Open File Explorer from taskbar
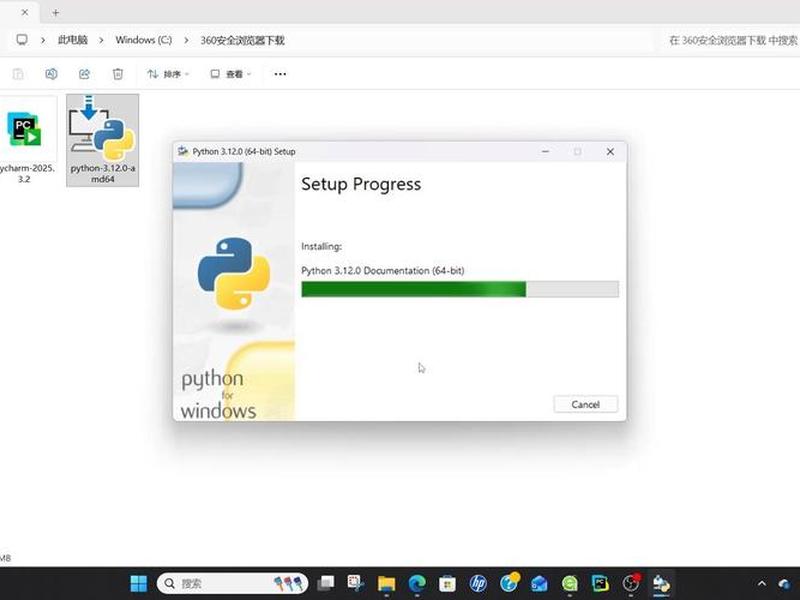 click(386, 583)
